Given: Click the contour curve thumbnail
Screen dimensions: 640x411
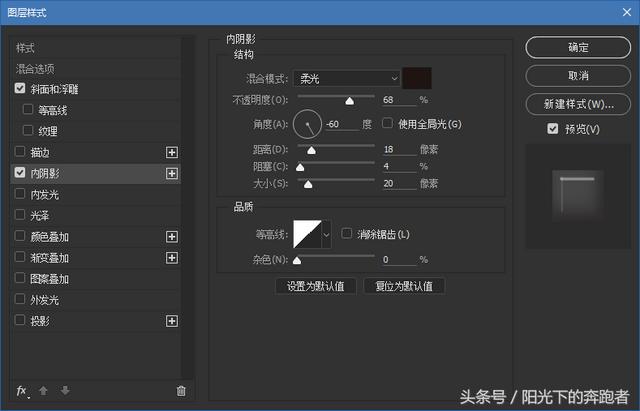Looking at the screenshot, I should tap(307, 234).
